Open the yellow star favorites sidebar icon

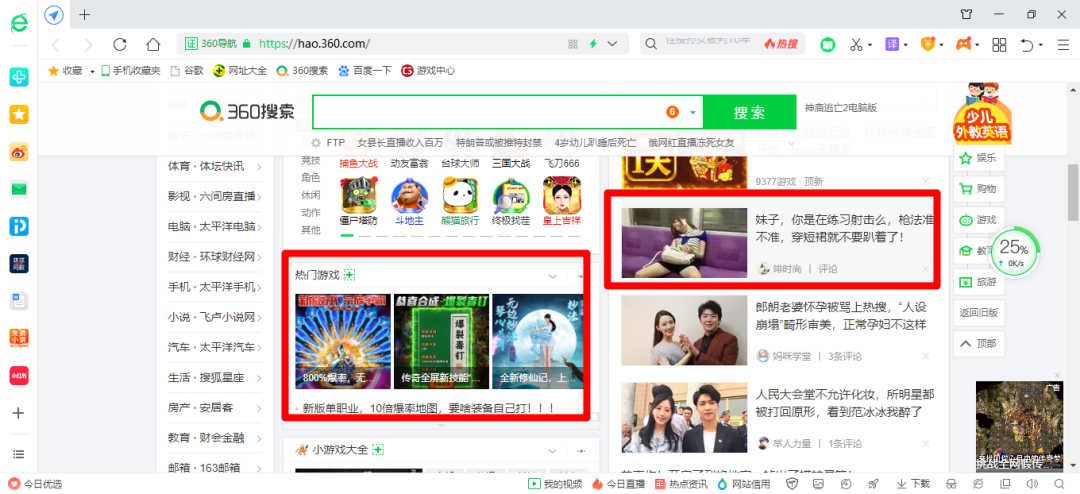click(19, 114)
